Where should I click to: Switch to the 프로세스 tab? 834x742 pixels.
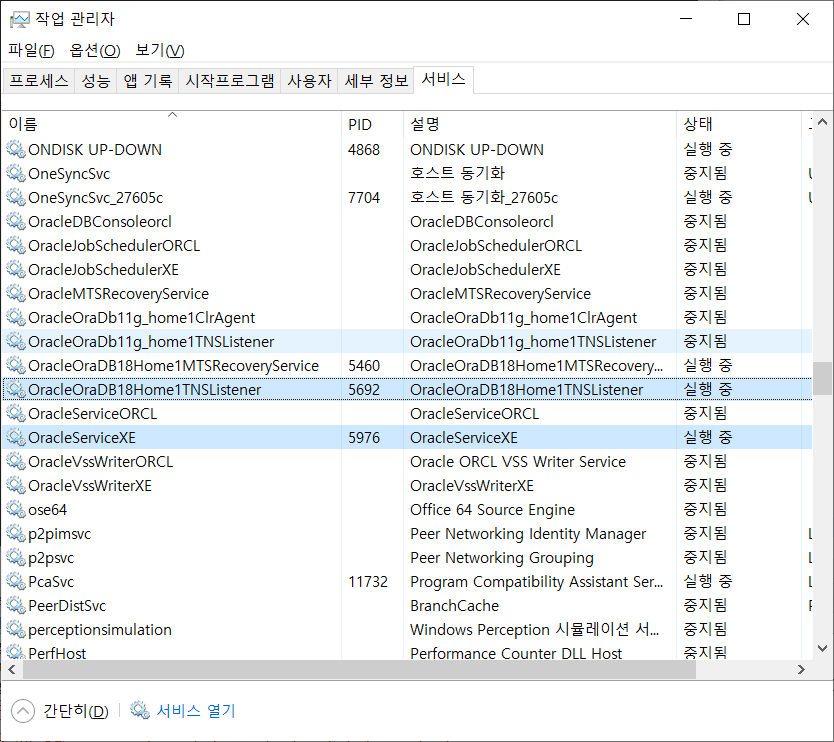39,80
